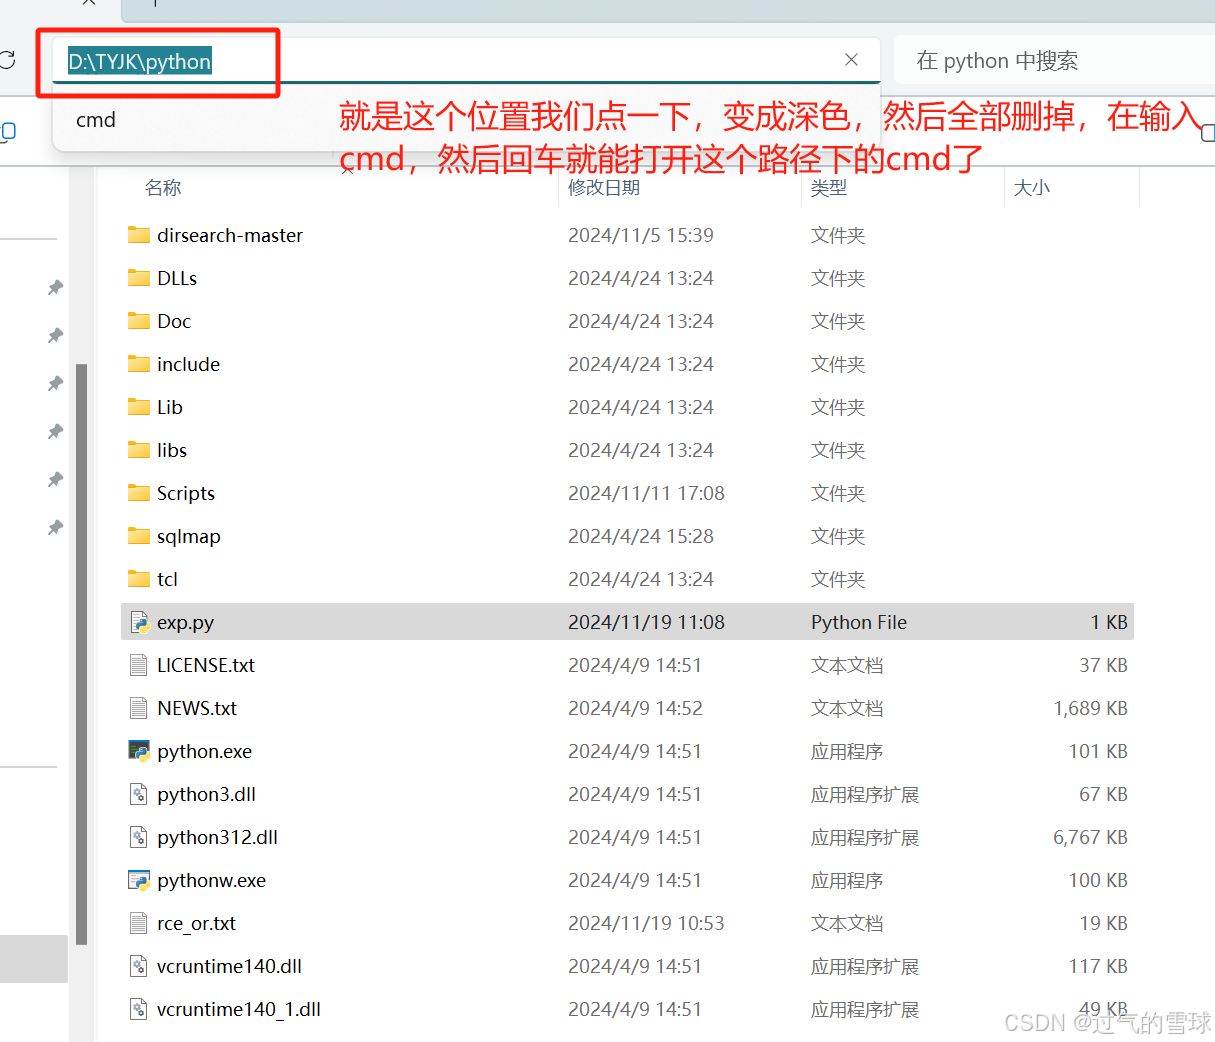Open the Scripts folder
The width and height of the screenshot is (1215, 1042).
[x=186, y=493]
